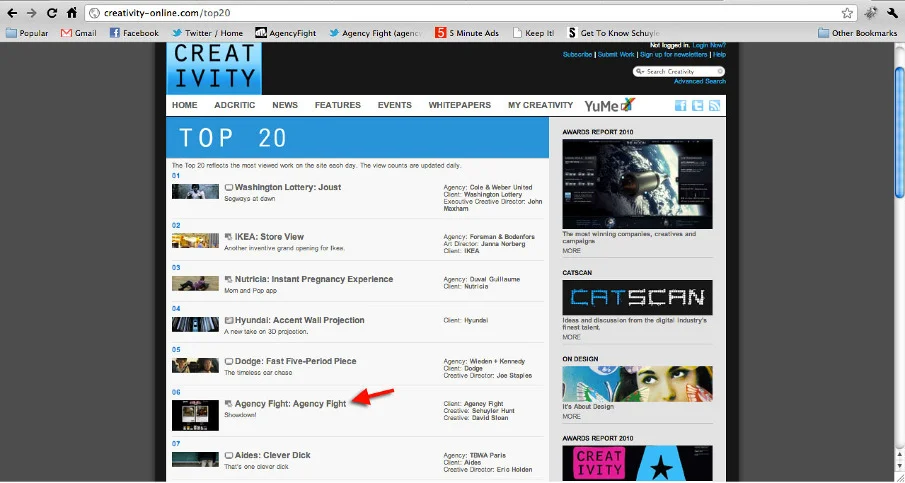Click the RSS feed icon
Image resolution: width=905 pixels, height=483 pixels.
[x=715, y=105]
